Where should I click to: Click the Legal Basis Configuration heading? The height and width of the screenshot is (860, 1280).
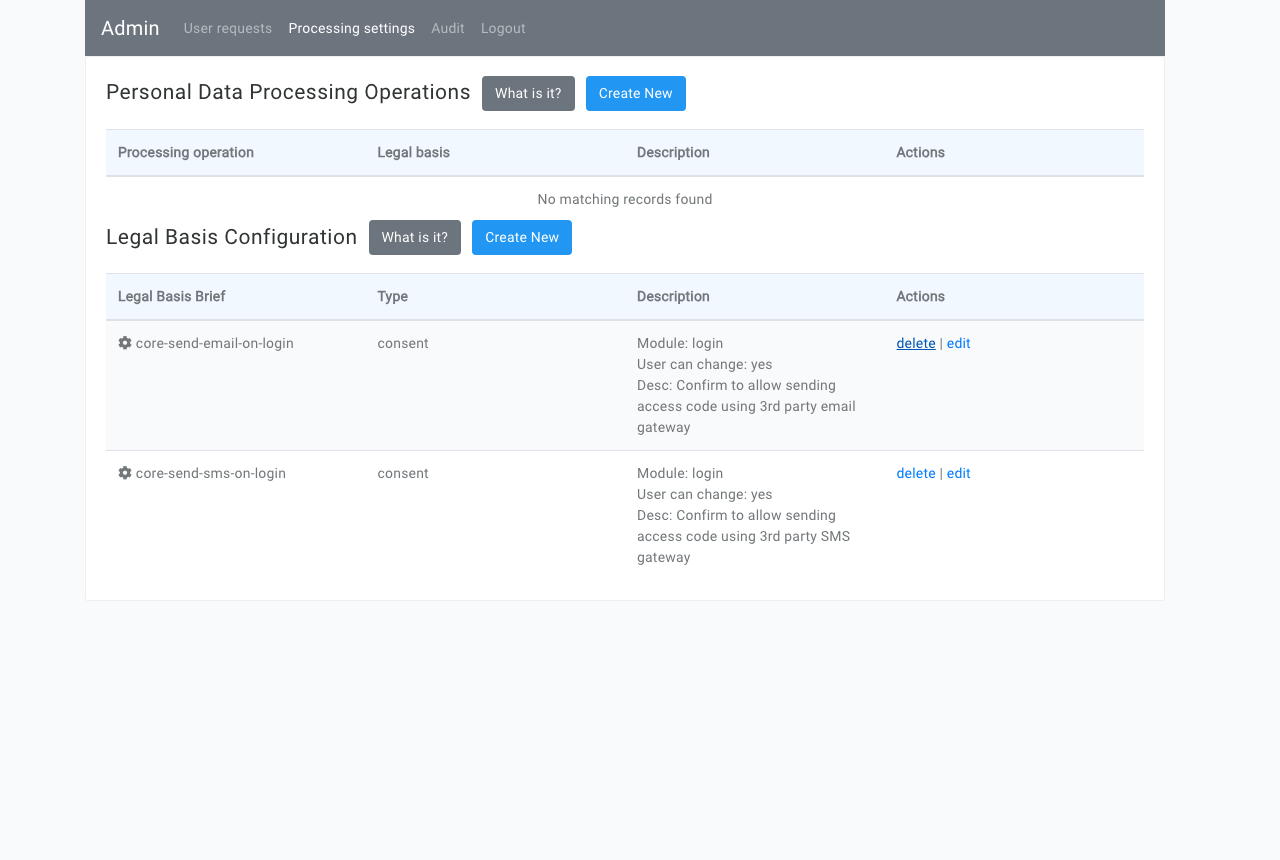pyautogui.click(x=232, y=237)
